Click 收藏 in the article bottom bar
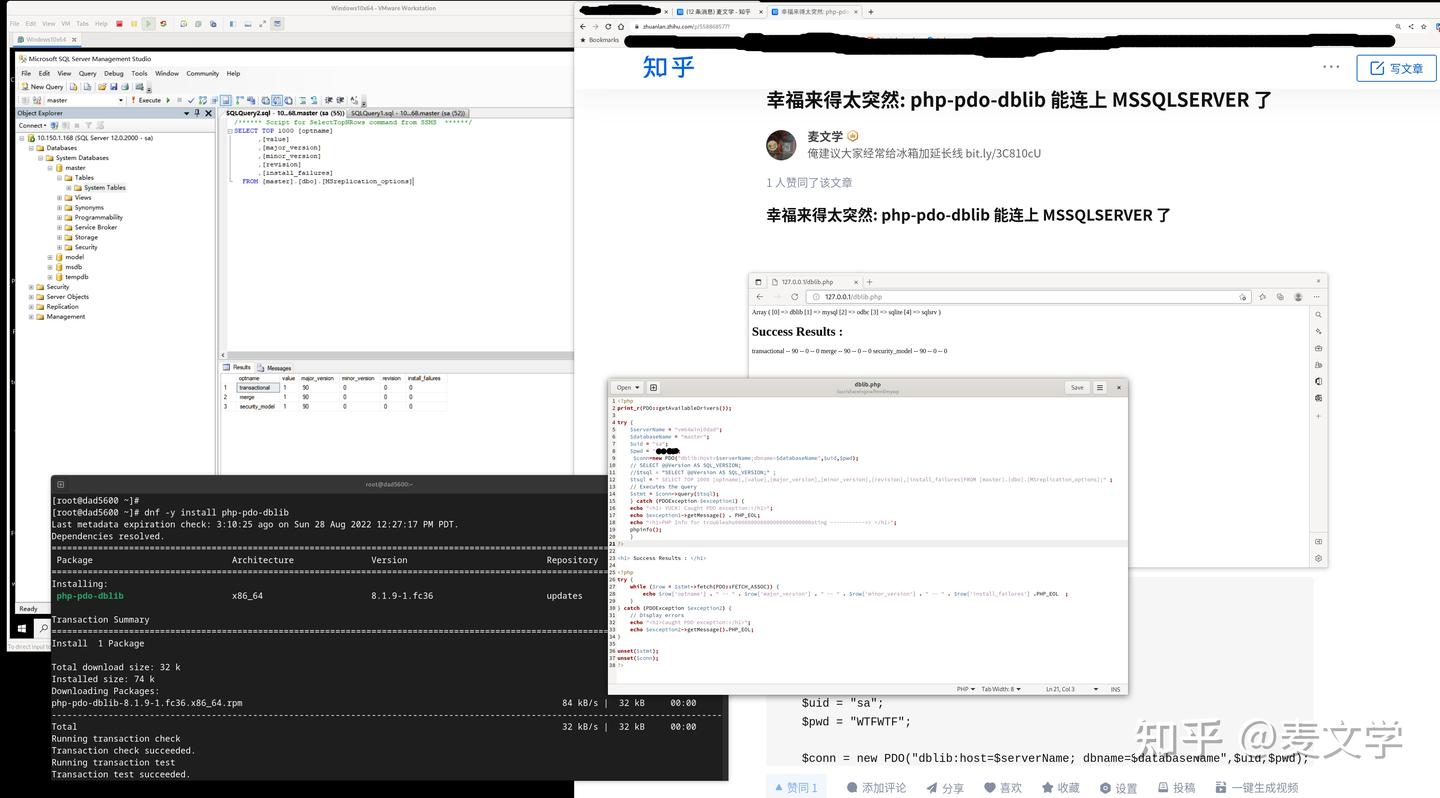 click(x=1059, y=788)
